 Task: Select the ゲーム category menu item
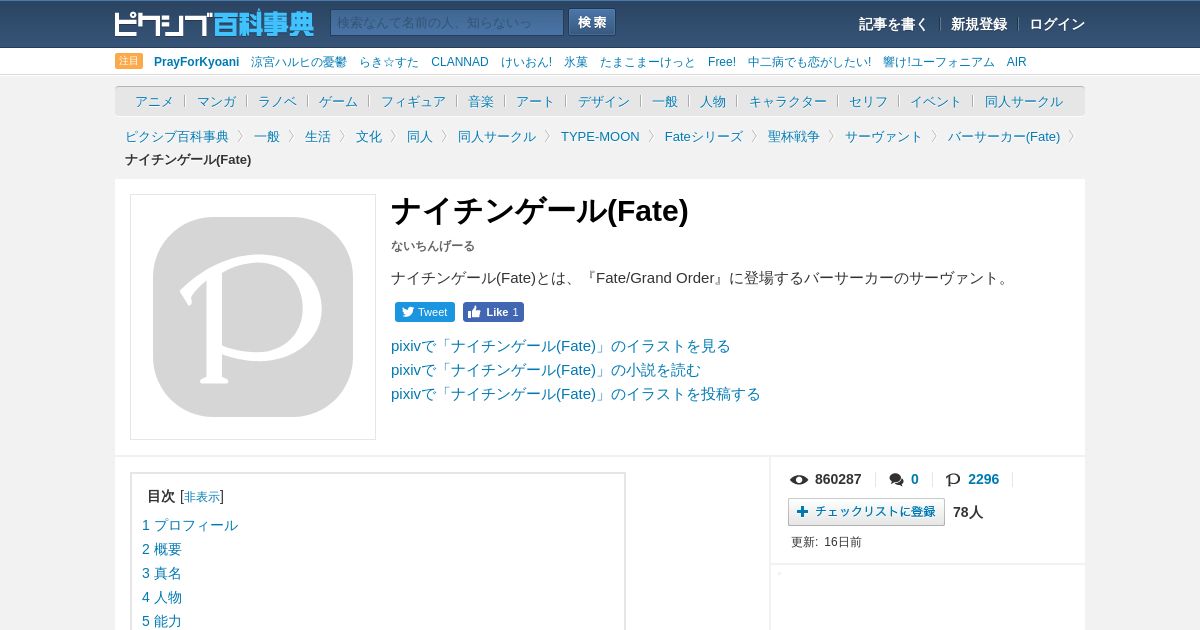pos(338,101)
